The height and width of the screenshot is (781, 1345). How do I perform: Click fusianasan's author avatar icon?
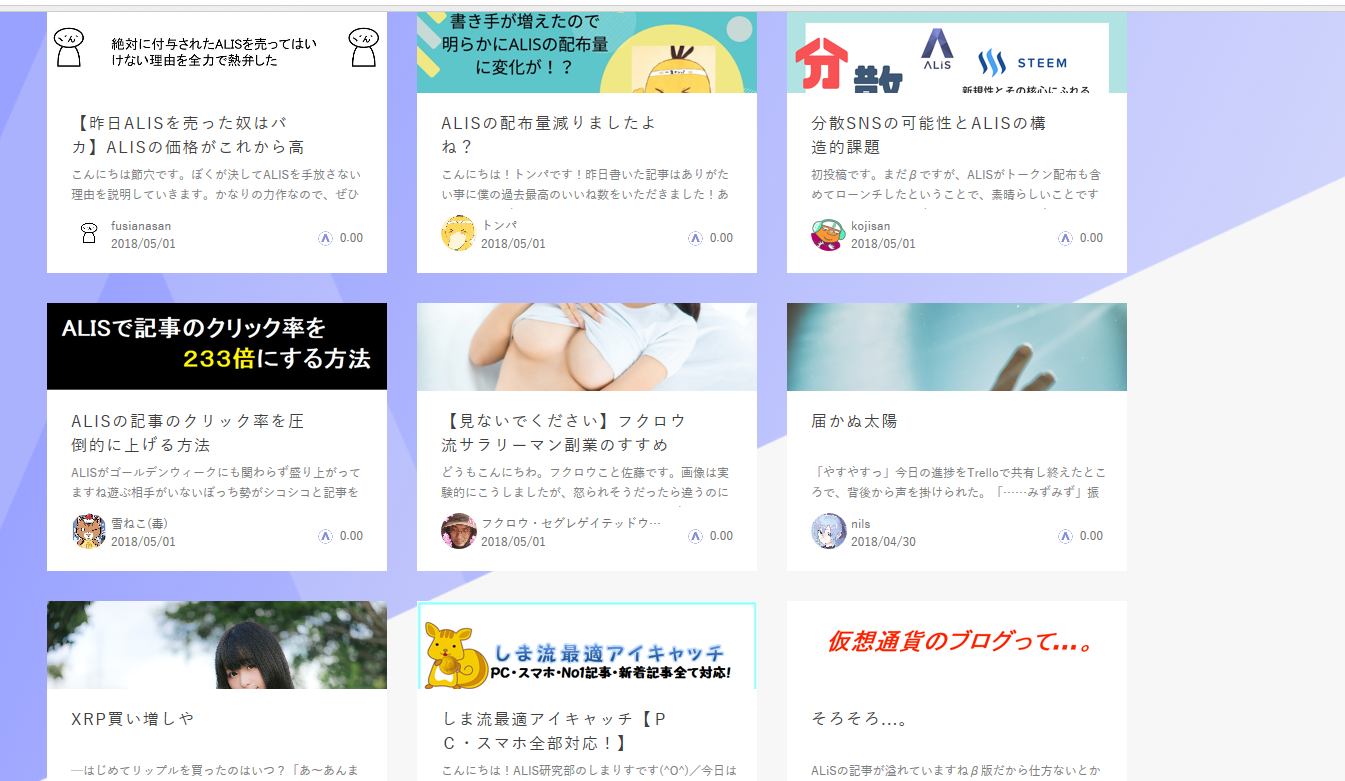point(88,233)
